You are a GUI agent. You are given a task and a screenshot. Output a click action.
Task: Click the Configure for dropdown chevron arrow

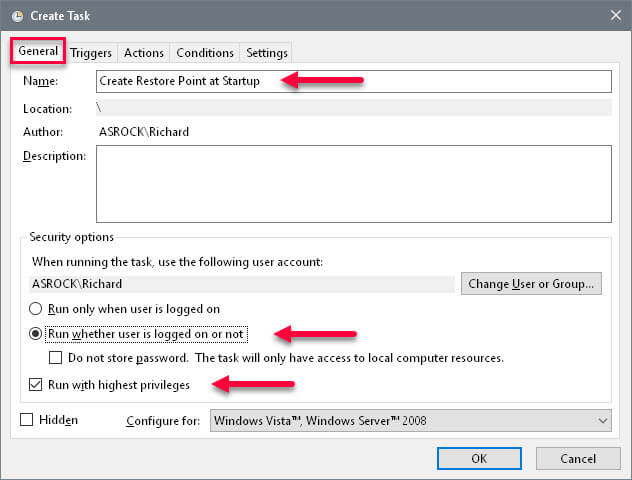click(603, 421)
